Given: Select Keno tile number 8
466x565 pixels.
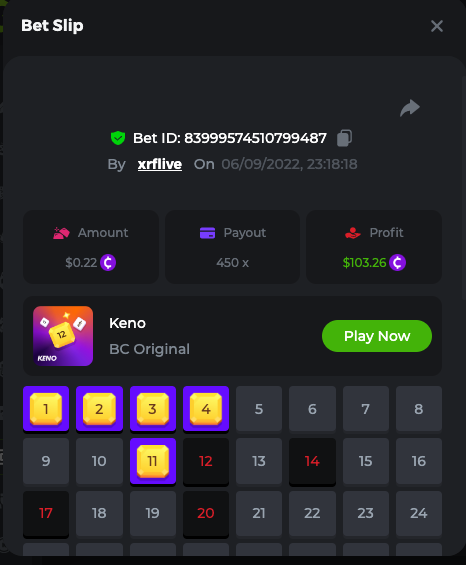Looking at the screenshot, I should coord(419,409).
